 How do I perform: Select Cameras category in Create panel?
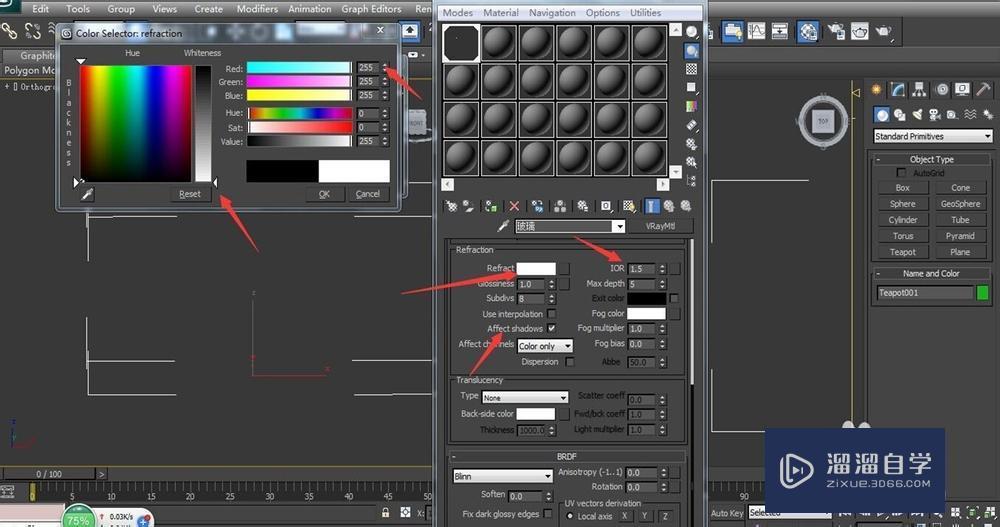pos(934,115)
